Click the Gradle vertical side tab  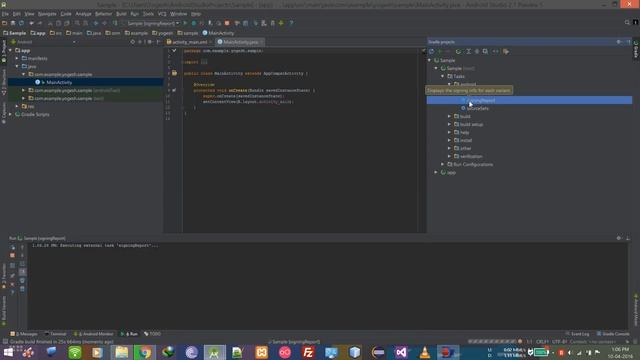click(636, 49)
